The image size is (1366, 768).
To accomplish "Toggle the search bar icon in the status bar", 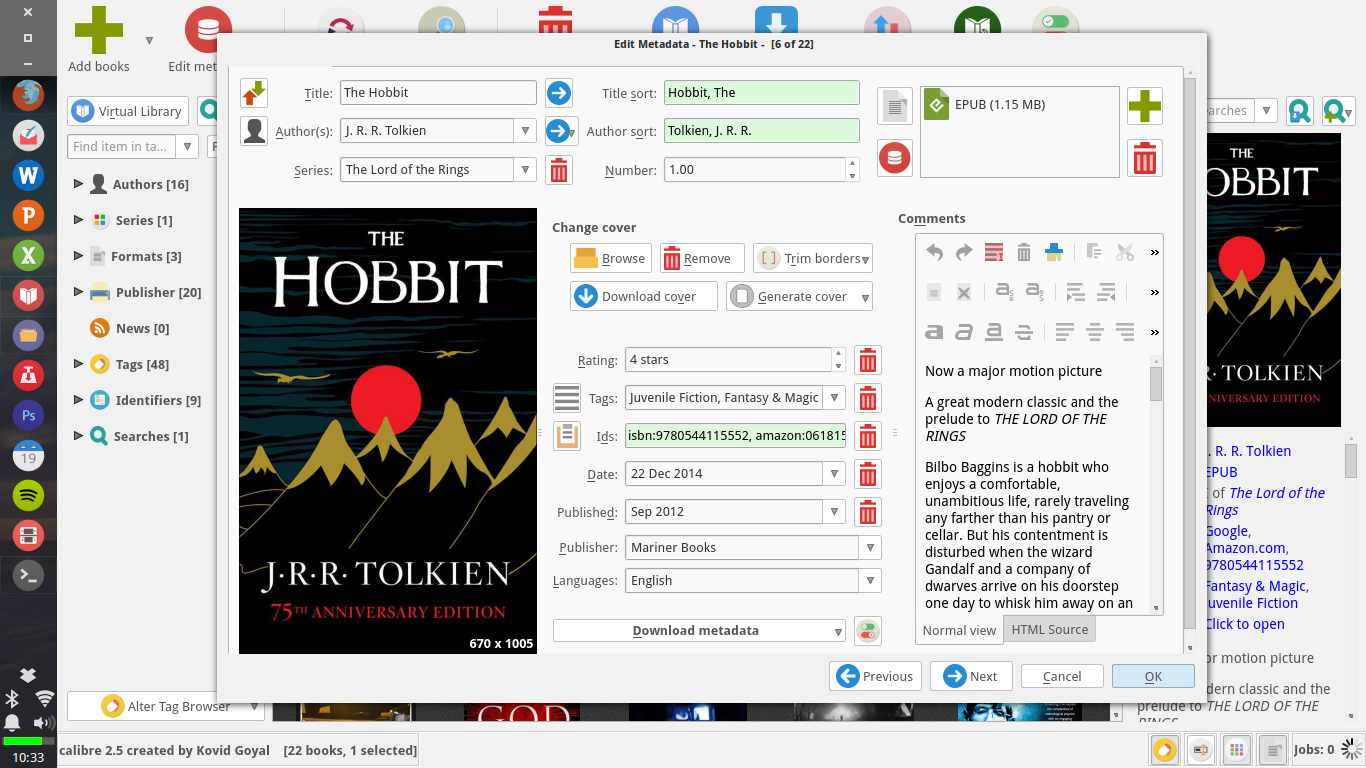I will pyautogui.click(x=1201, y=749).
